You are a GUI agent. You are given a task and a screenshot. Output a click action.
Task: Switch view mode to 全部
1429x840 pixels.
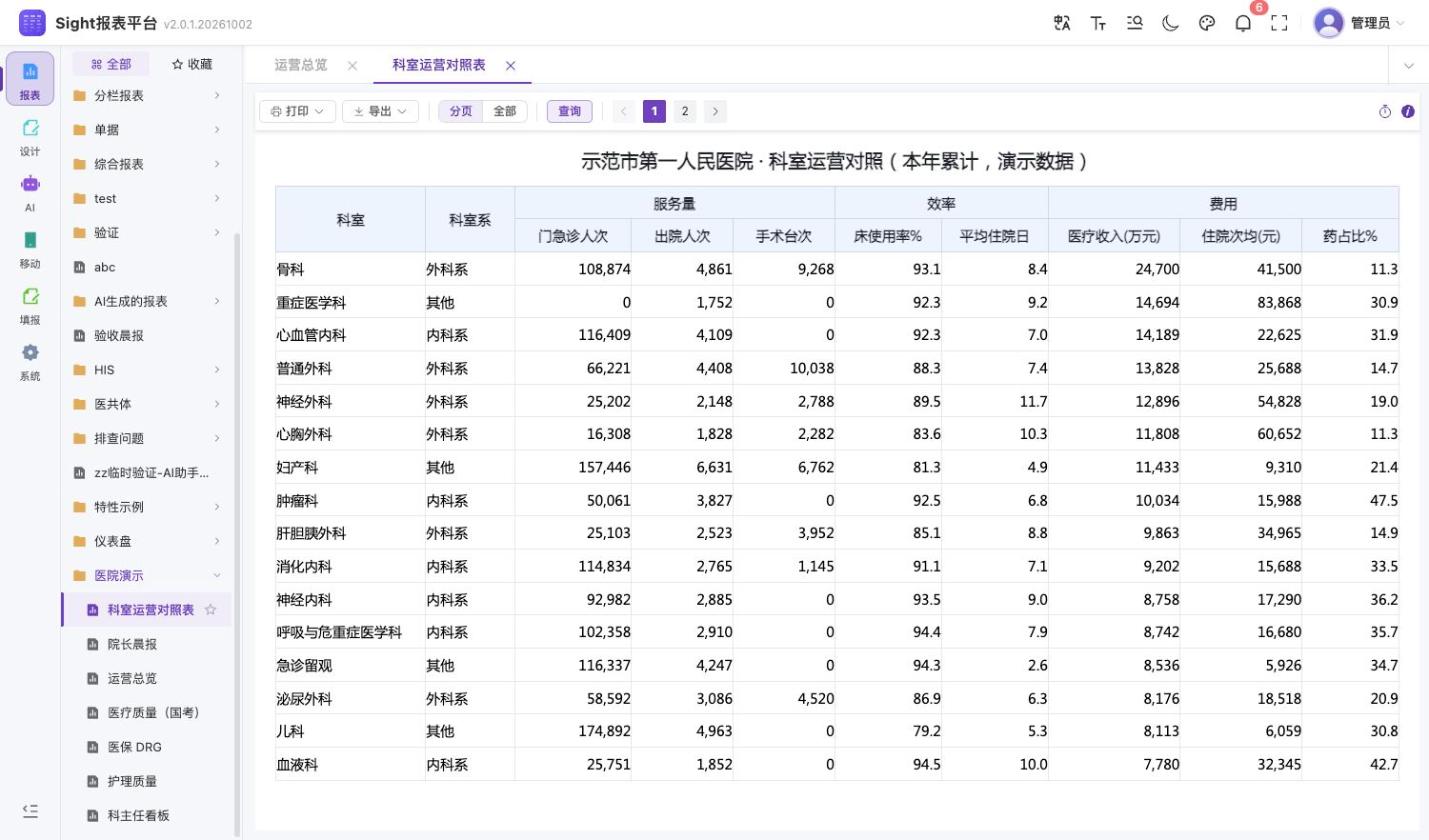[x=505, y=111]
